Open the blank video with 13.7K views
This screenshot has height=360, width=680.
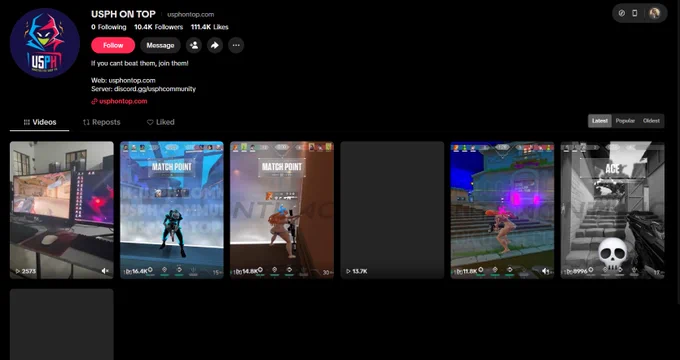392,210
